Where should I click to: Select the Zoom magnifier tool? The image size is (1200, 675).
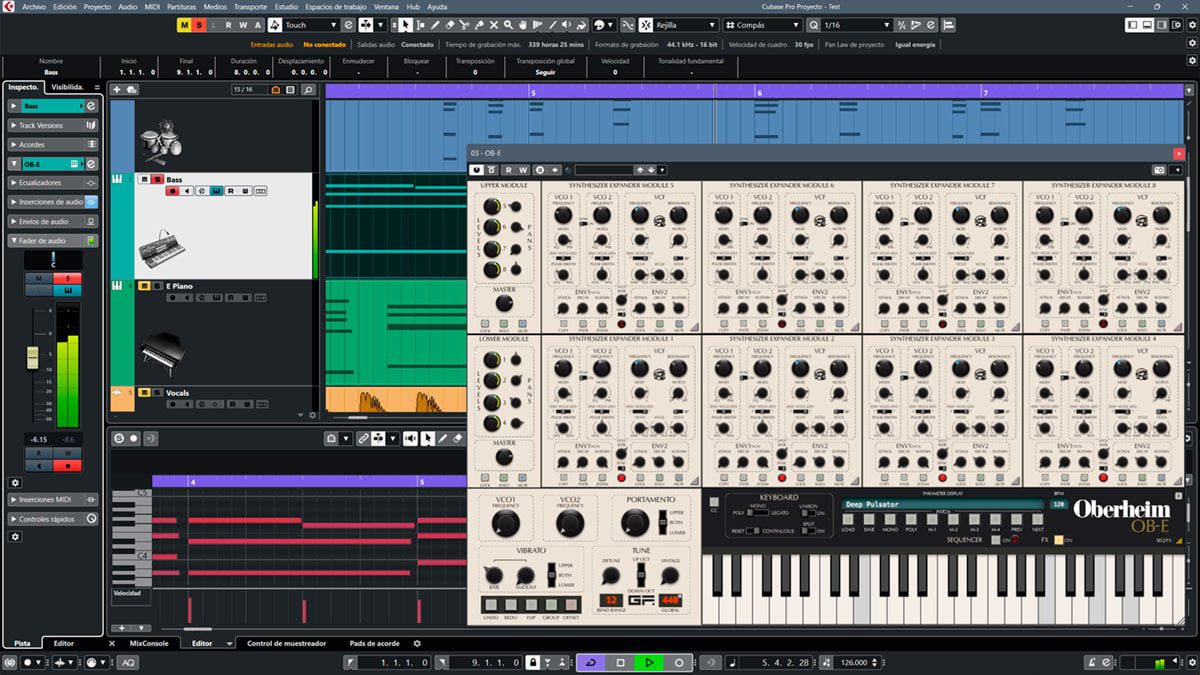[x=509, y=25]
